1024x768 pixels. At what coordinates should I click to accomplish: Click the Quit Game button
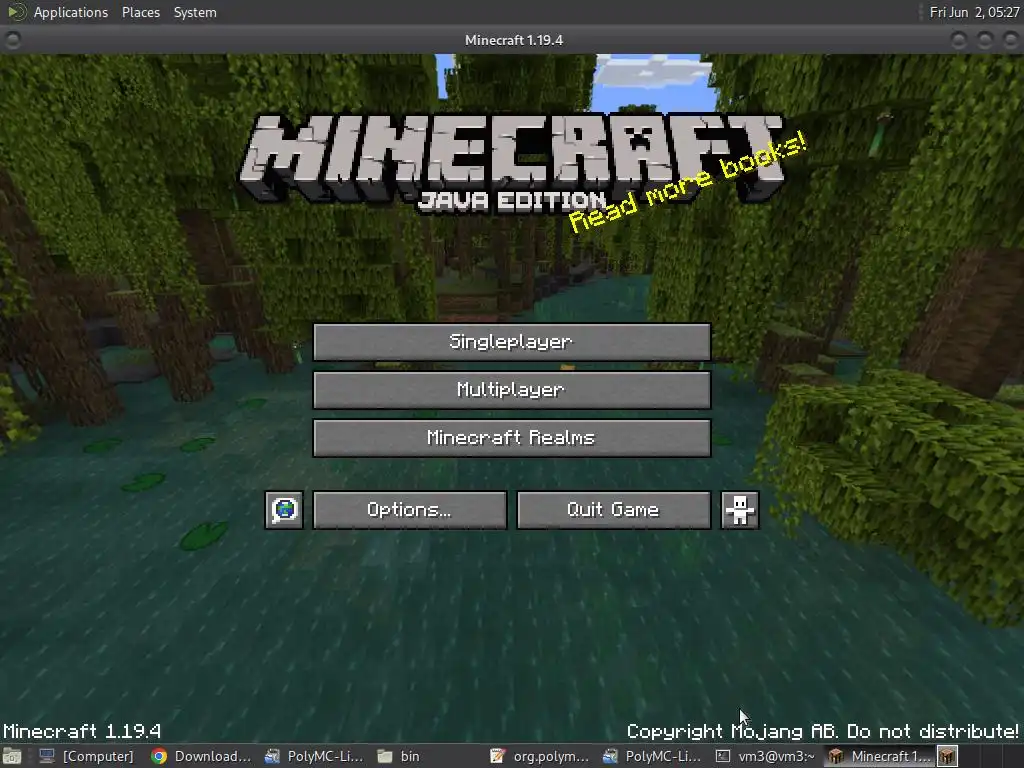(614, 510)
